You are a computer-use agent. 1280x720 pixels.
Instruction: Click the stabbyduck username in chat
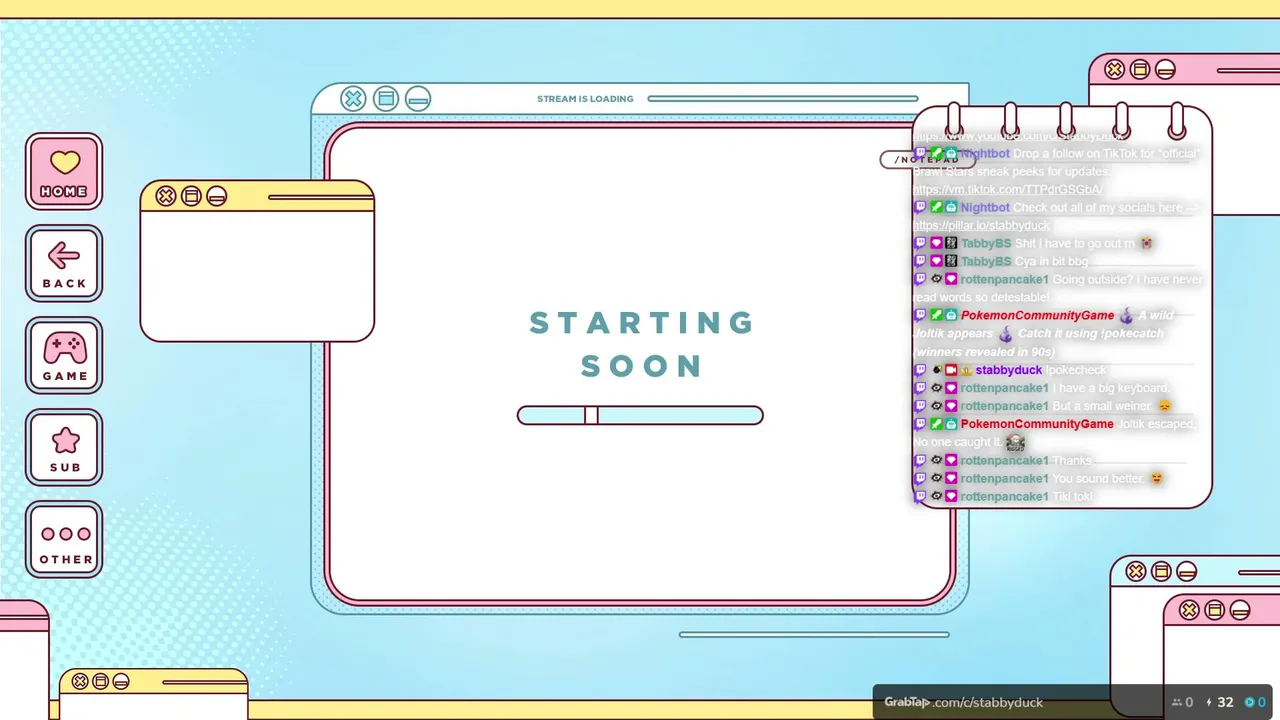pyautogui.click(x=1009, y=370)
